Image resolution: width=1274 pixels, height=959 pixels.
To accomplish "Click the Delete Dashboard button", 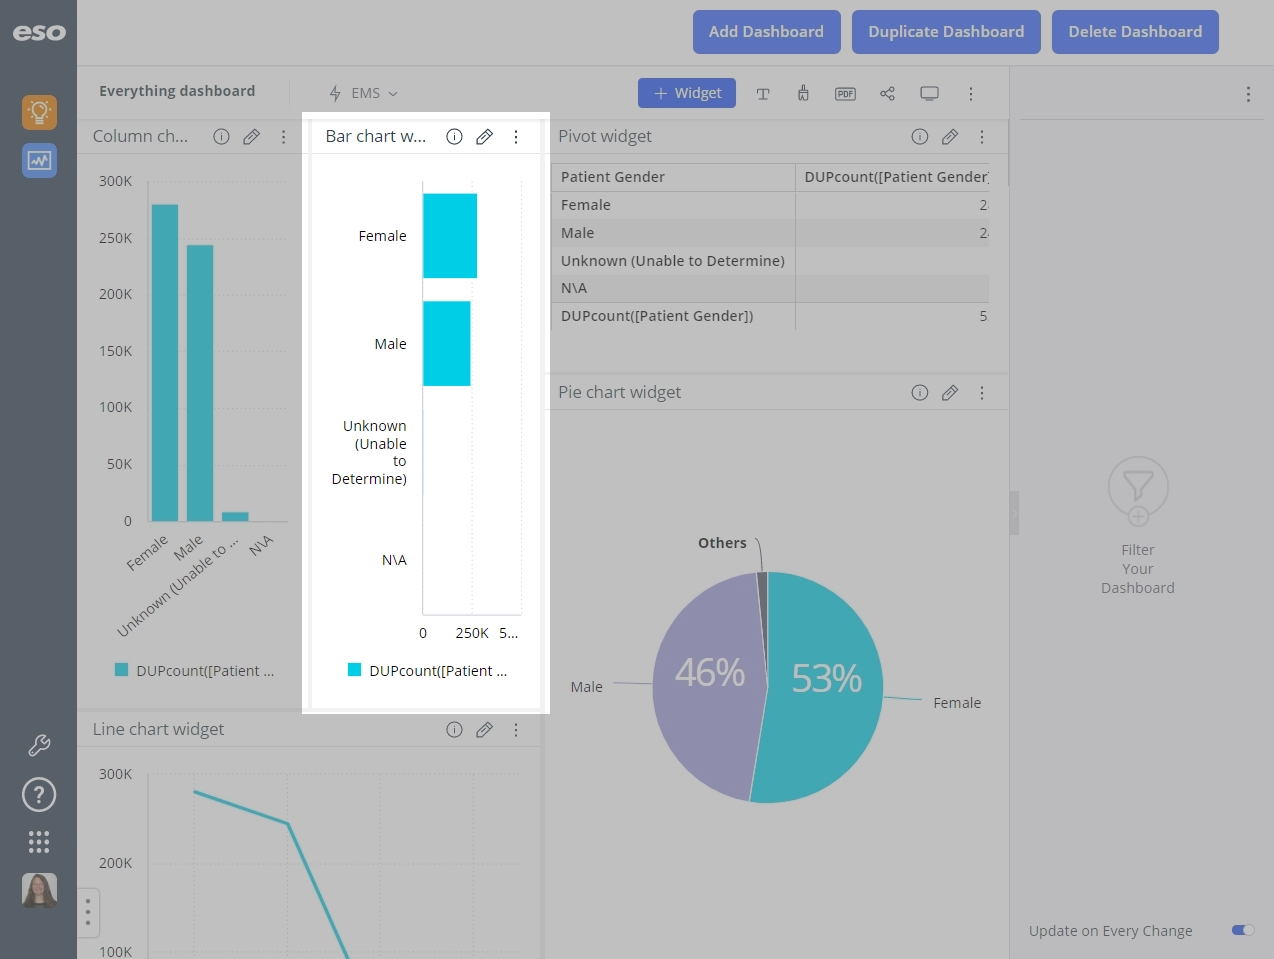I will tap(1135, 32).
